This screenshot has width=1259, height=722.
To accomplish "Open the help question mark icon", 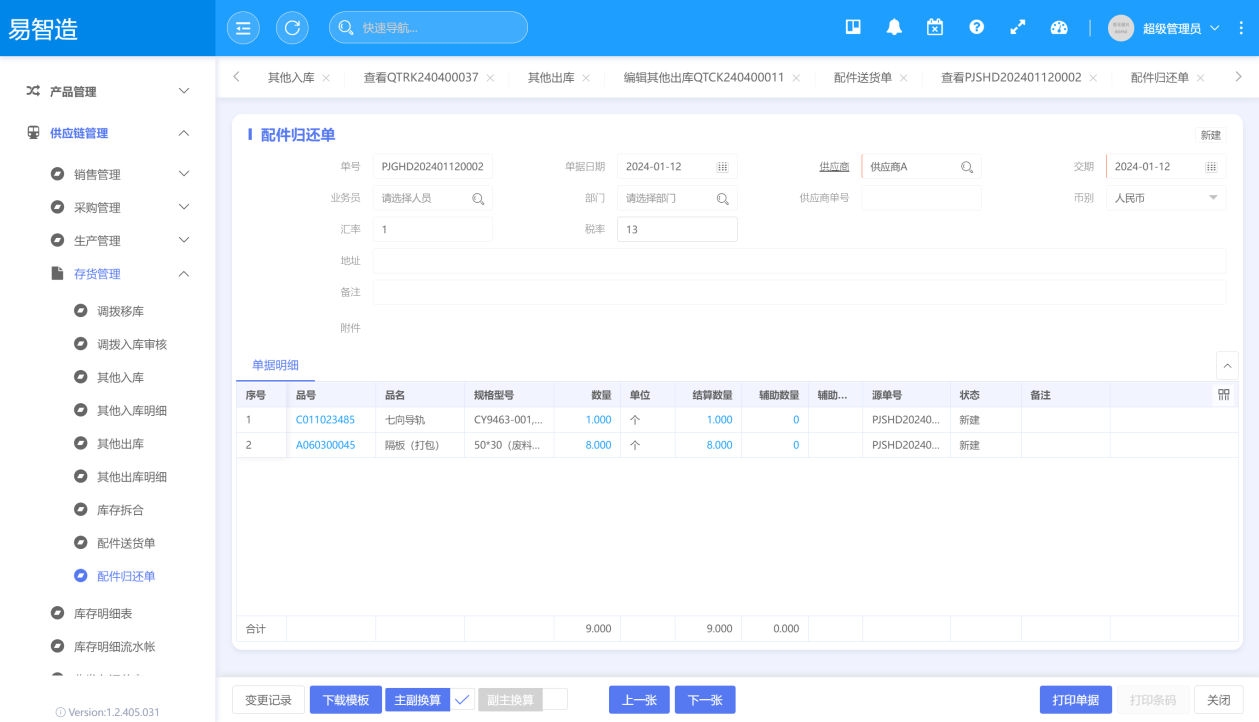I will pyautogui.click(x=976, y=28).
